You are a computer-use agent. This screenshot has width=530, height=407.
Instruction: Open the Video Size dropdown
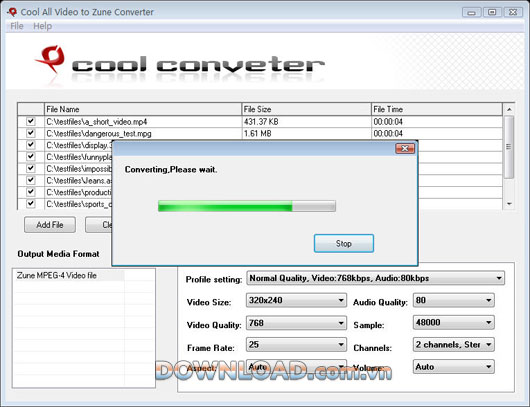point(296,300)
